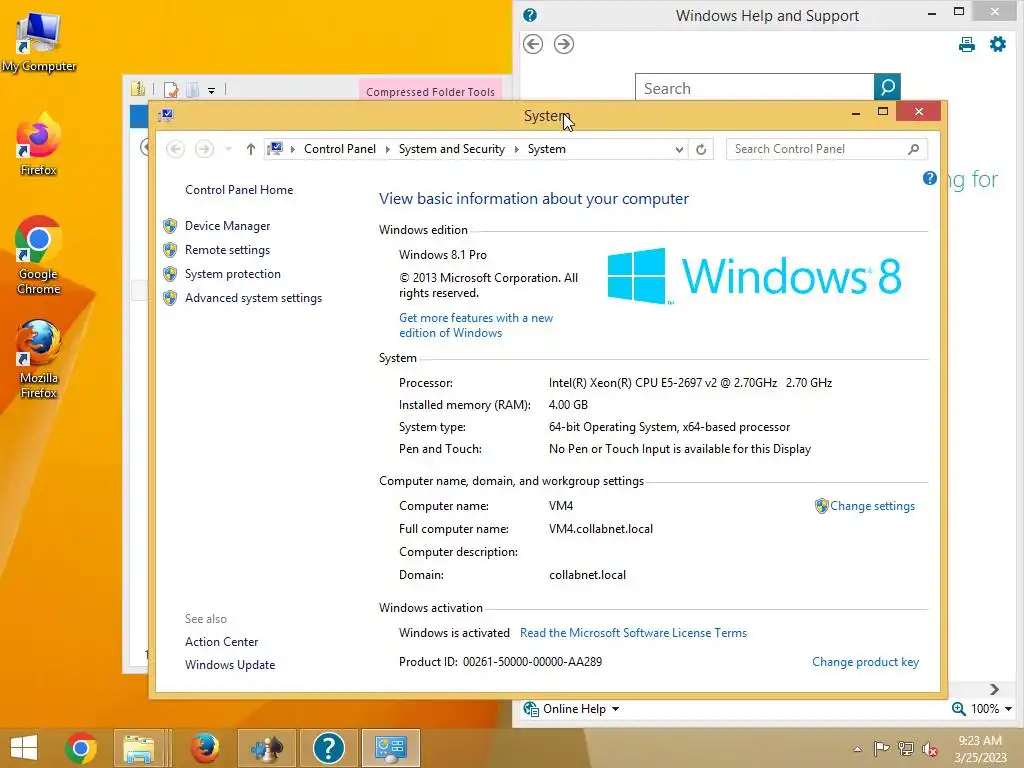Click Change product key
This screenshot has height=768, width=1024.
click(865, 662)
